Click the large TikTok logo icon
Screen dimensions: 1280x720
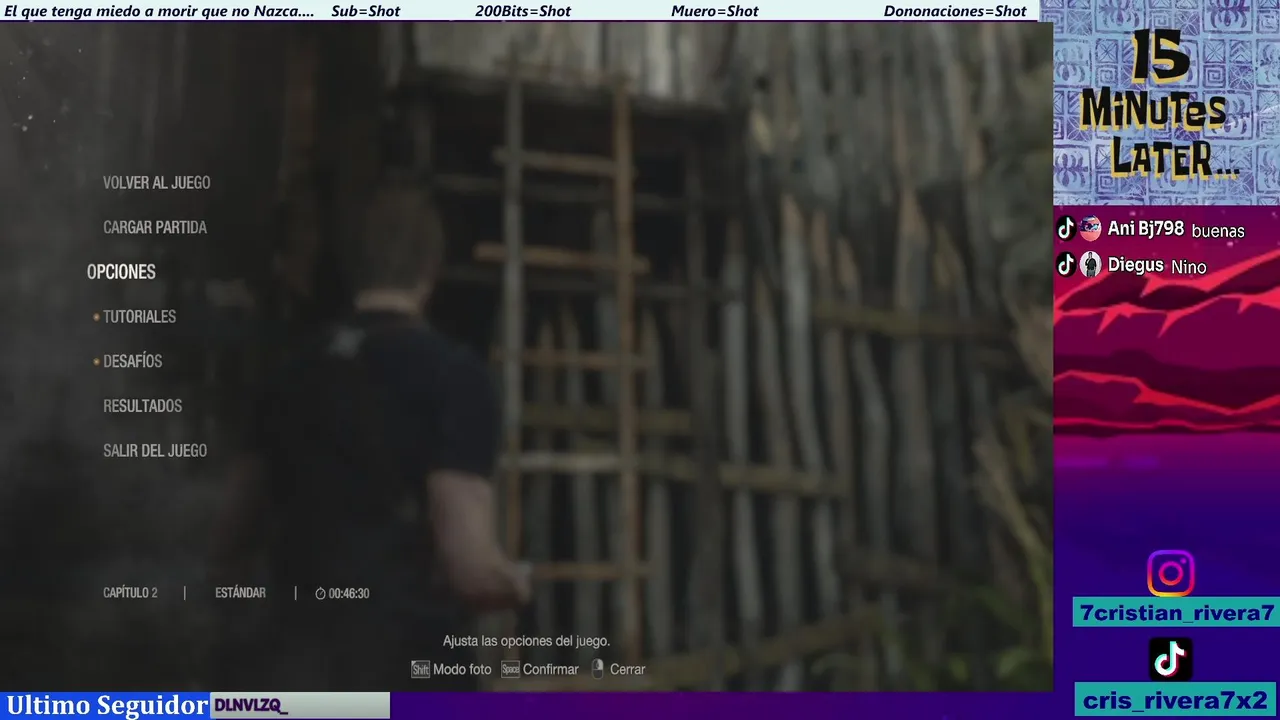point(1170,659)
